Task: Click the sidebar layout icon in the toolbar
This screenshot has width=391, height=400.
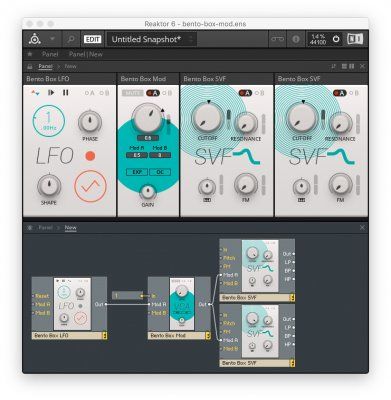Action: click(x=355, y=39)
